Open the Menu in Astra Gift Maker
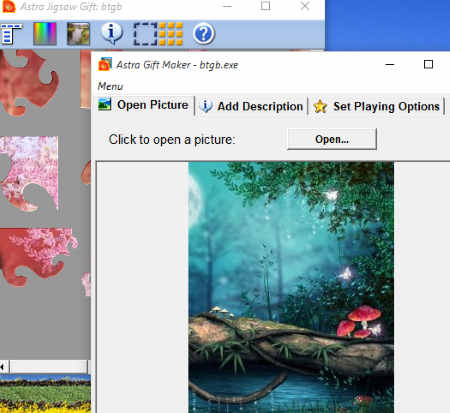 [x=110, y=86]
